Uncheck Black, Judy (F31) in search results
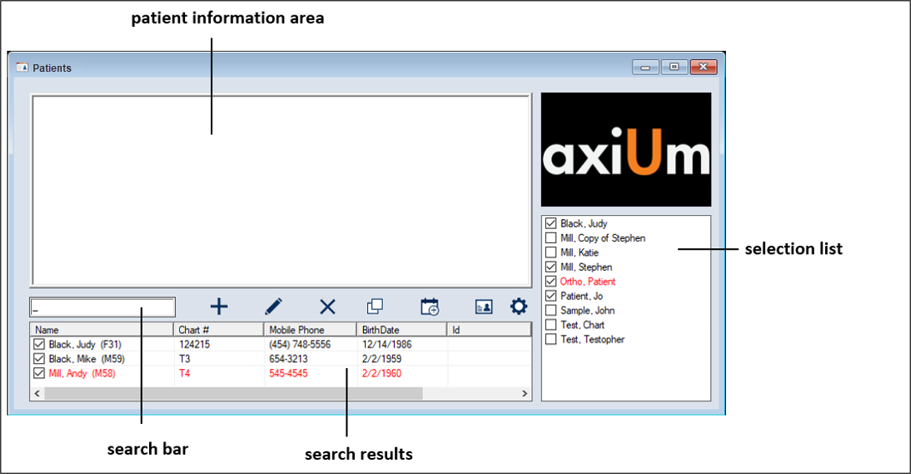The image size is (911, 474). [x=40, y=344]
